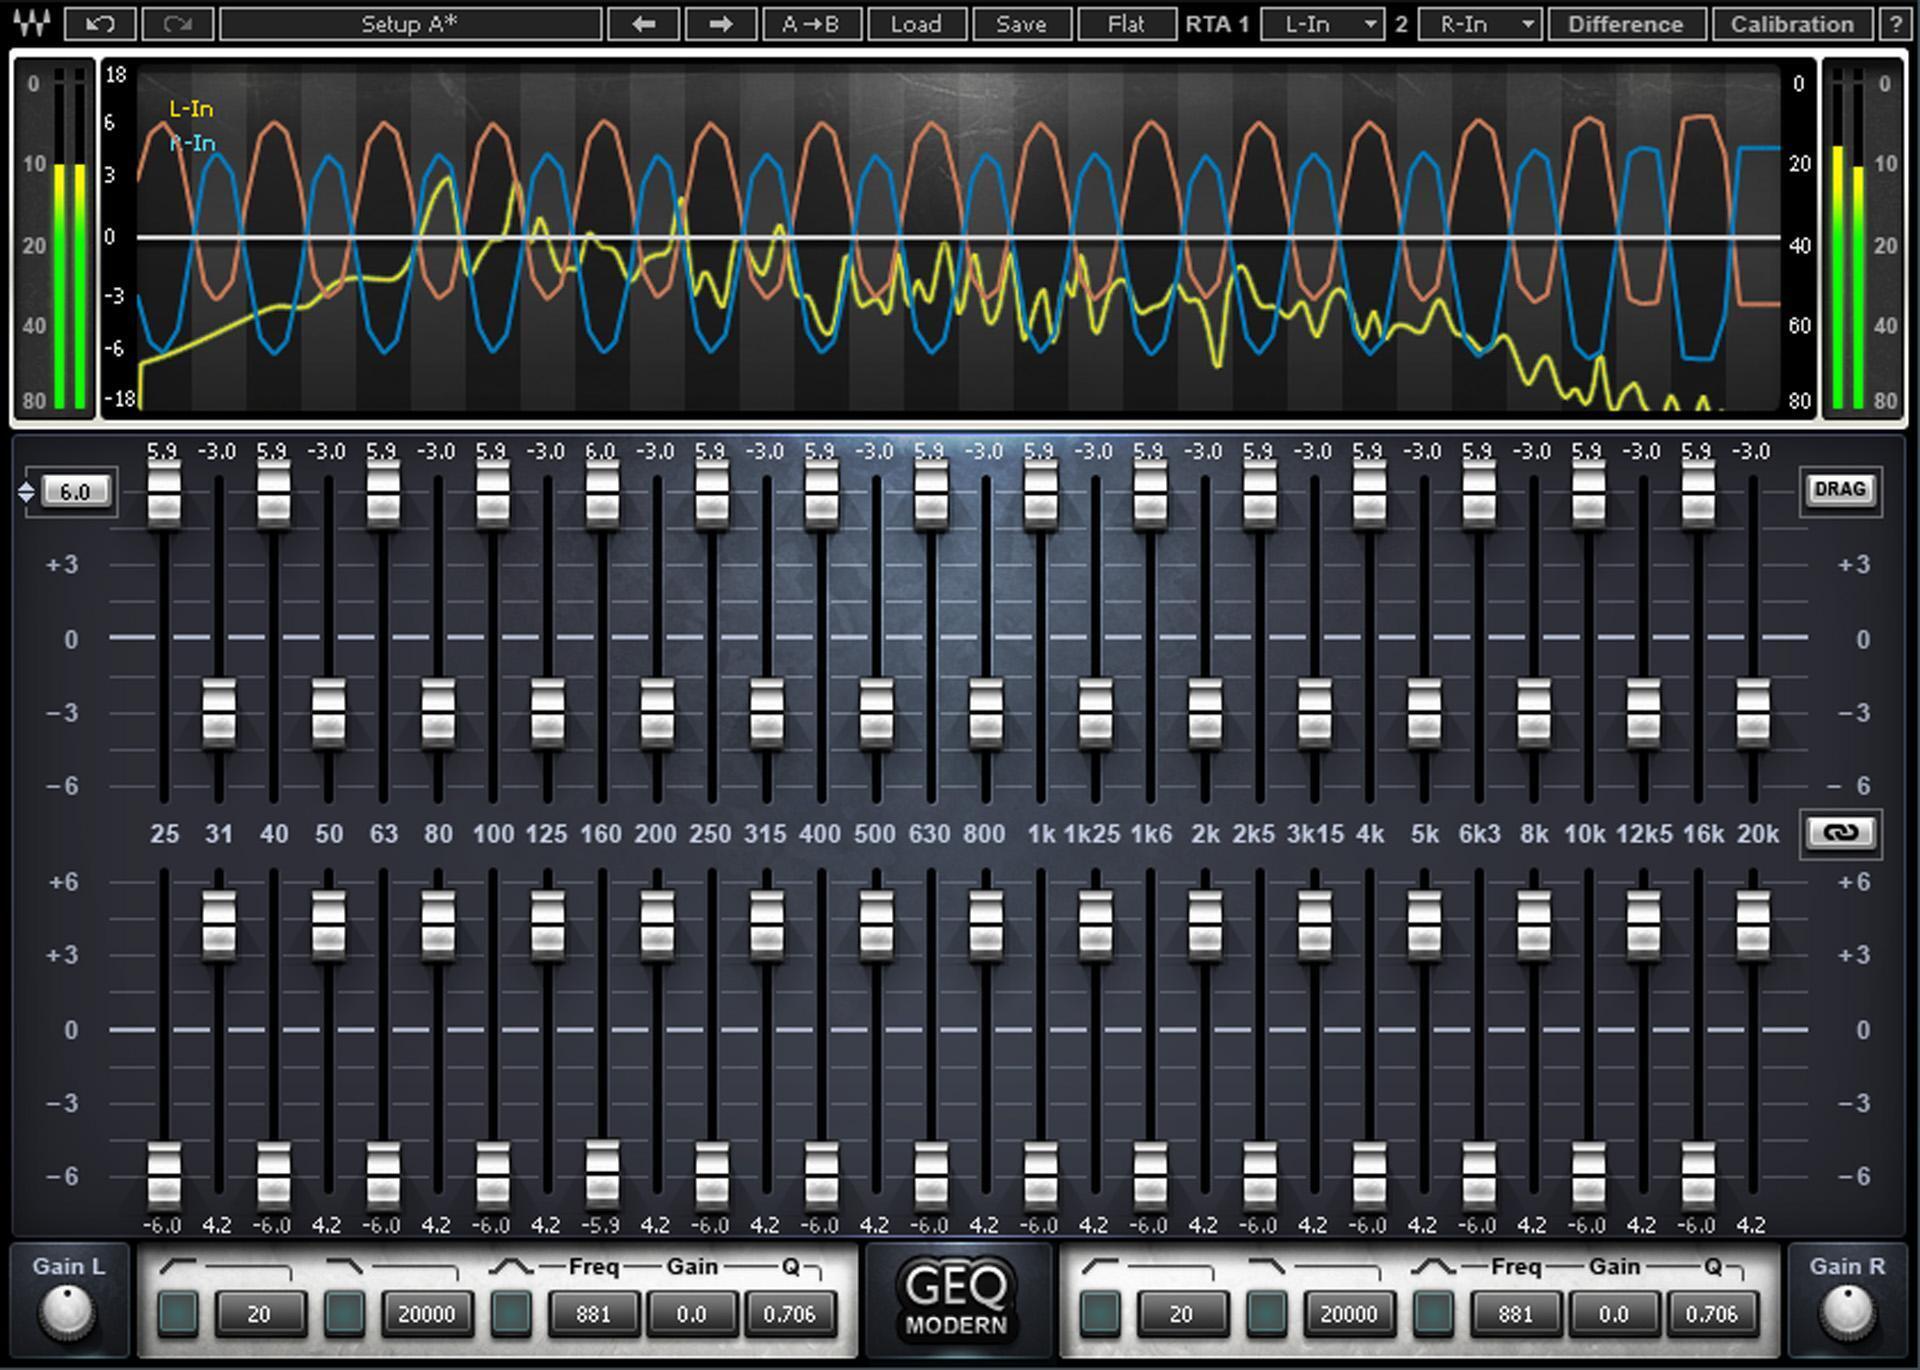Go to previous setup with left arrow

(643, 24)
